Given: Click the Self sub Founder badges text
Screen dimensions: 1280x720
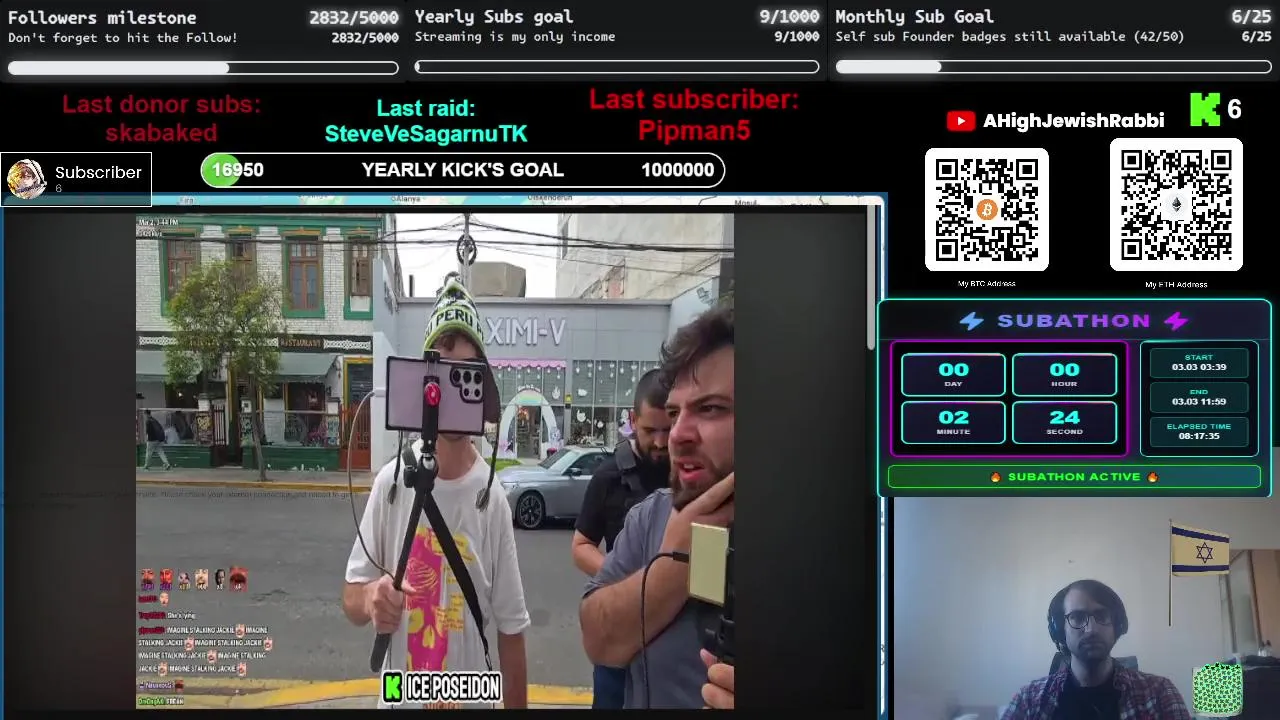Looking at the screenshot, I should pos(1010,37).
